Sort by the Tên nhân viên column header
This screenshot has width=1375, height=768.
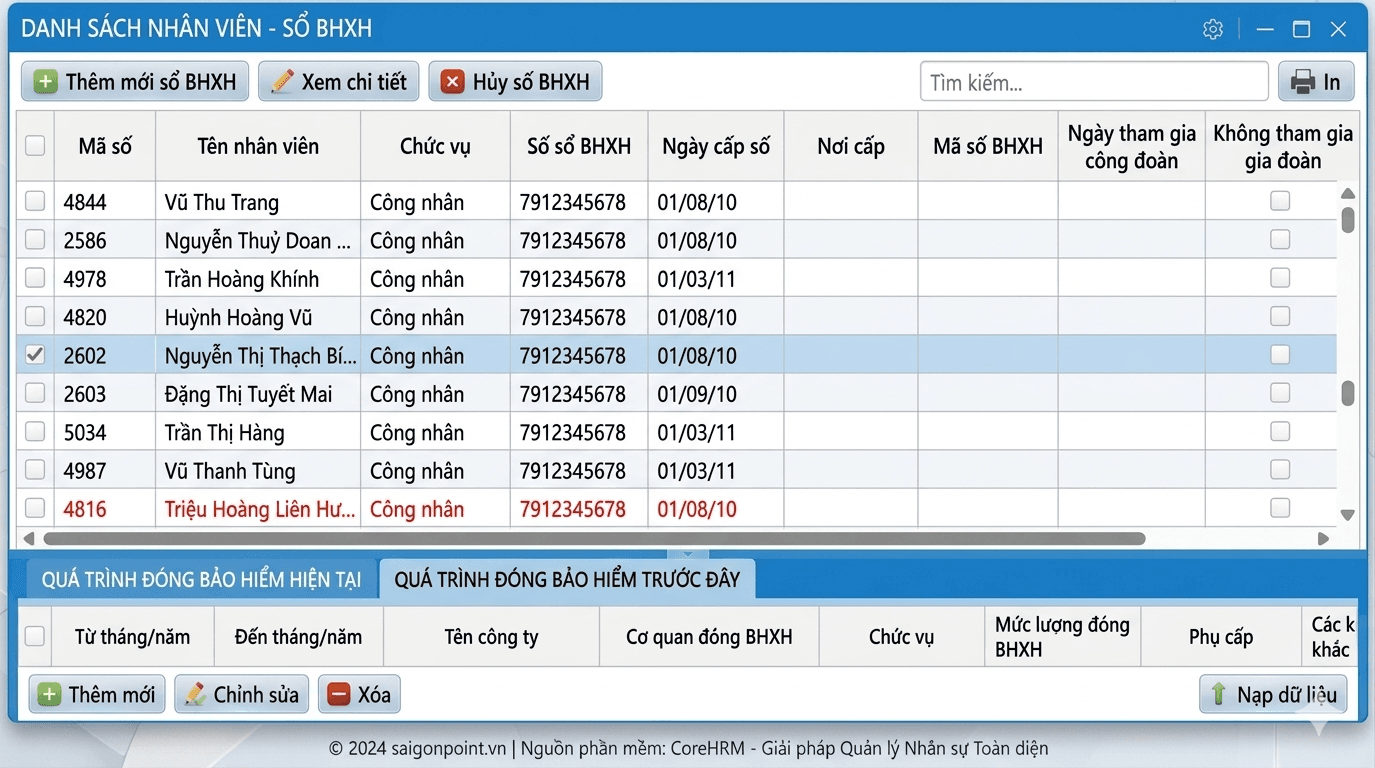257,146
